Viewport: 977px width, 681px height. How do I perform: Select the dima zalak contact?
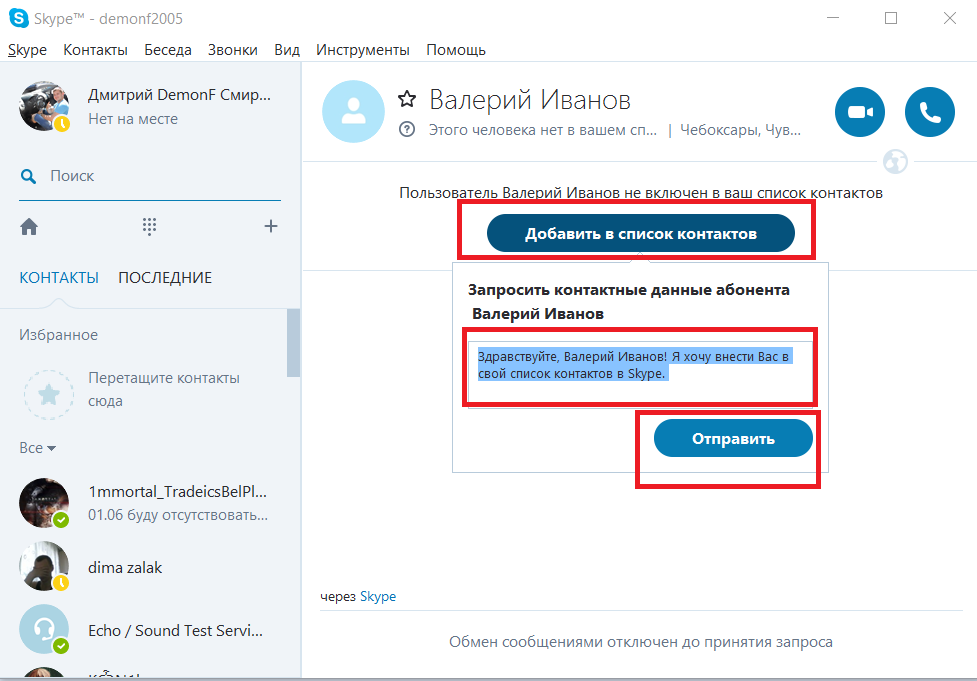(125, 567)
